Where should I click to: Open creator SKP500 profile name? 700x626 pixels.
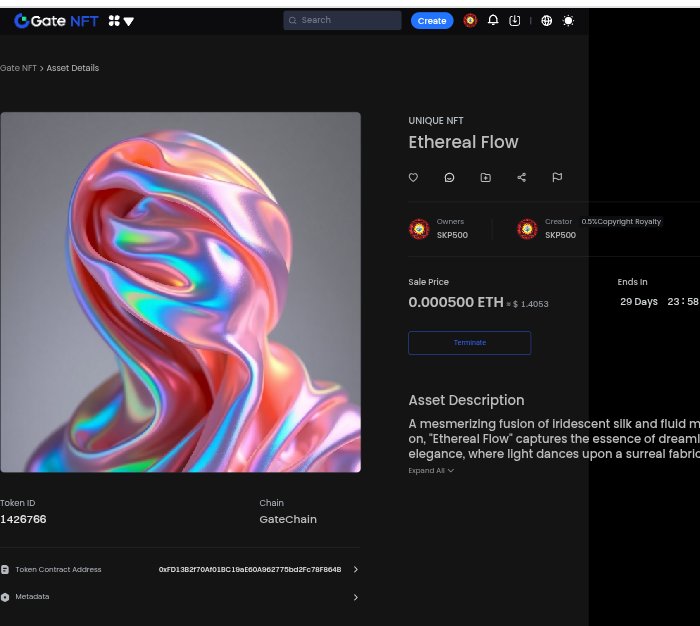point(560,235)
